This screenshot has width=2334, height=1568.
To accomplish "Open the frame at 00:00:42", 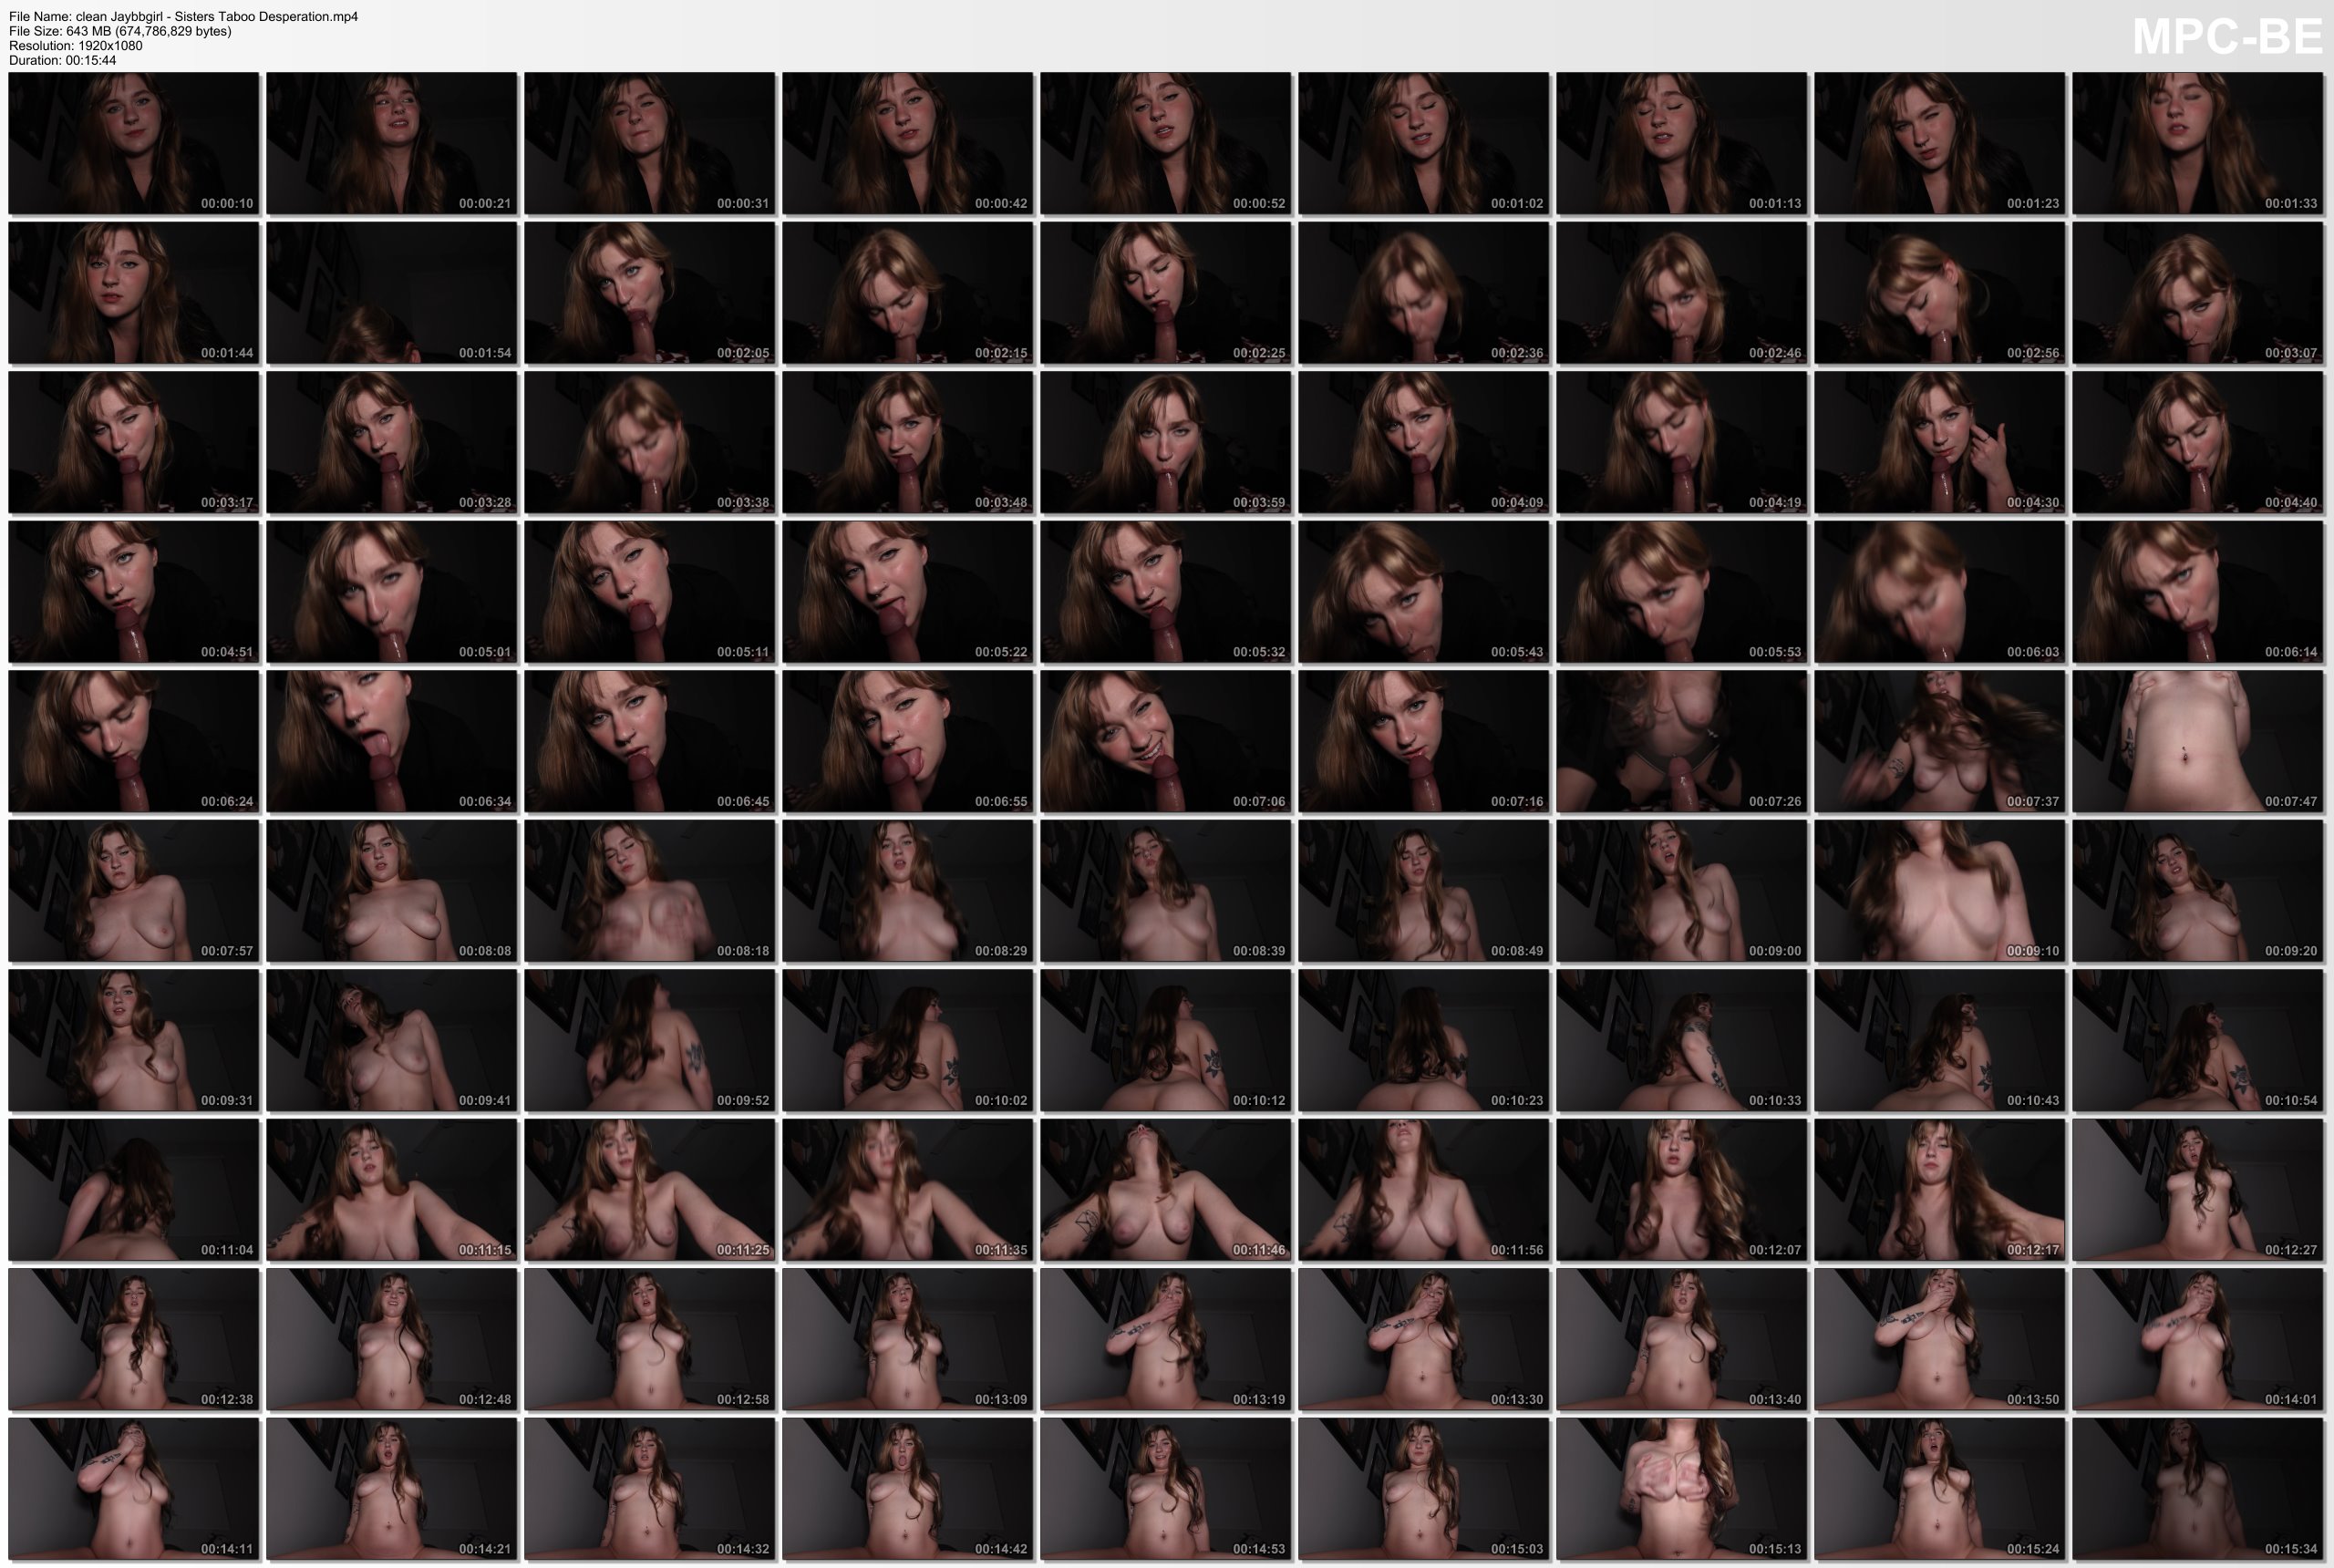I will click(908, 142).
